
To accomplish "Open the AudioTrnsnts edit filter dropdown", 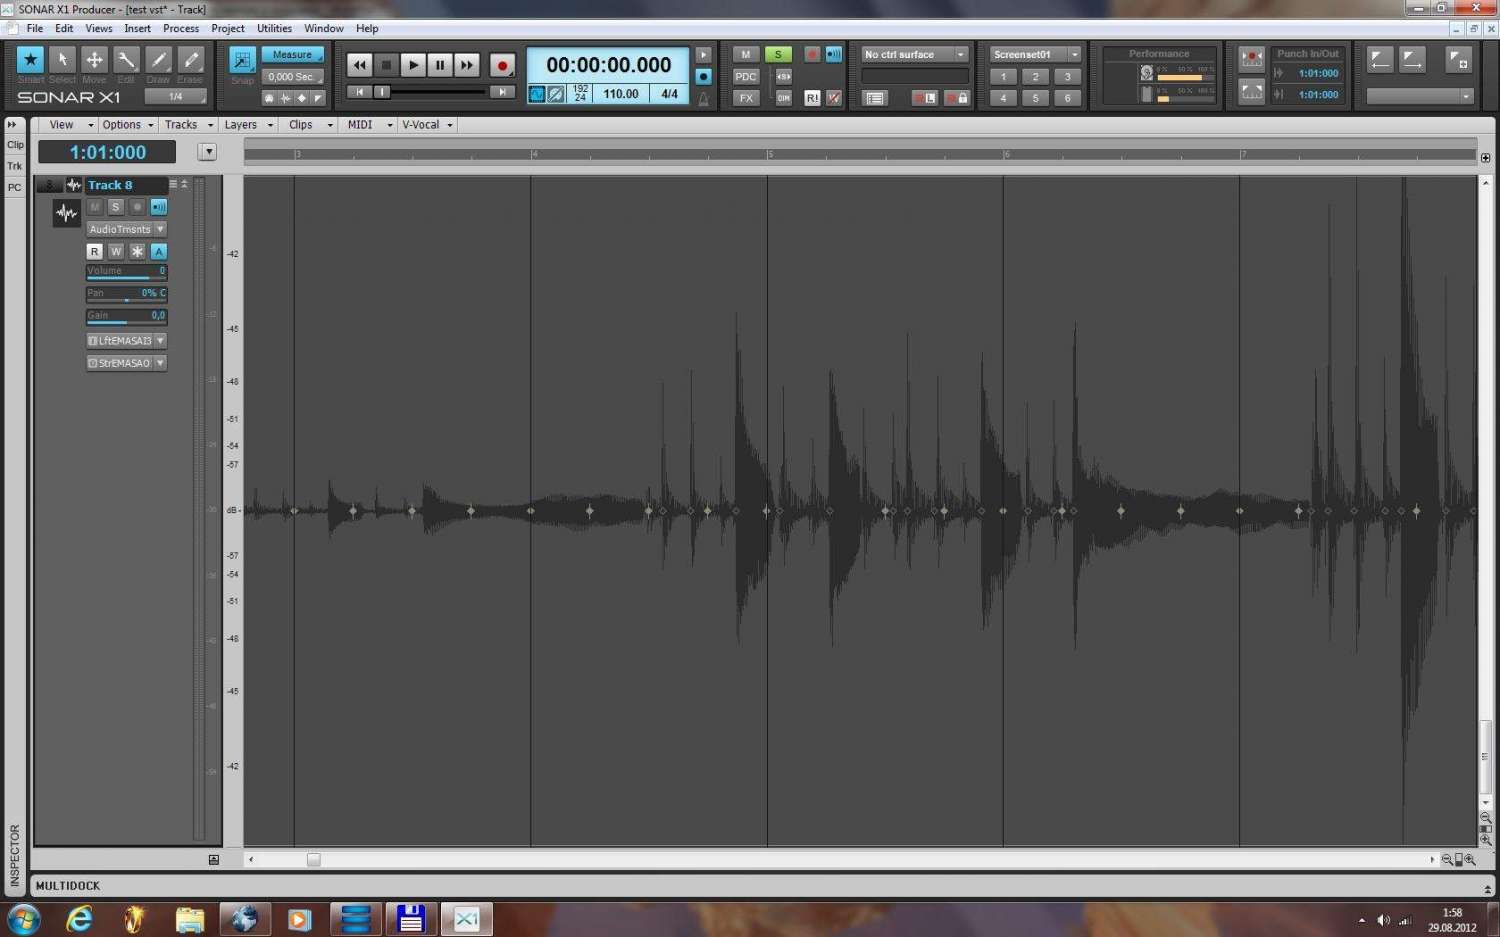I will tap(126, 229).
